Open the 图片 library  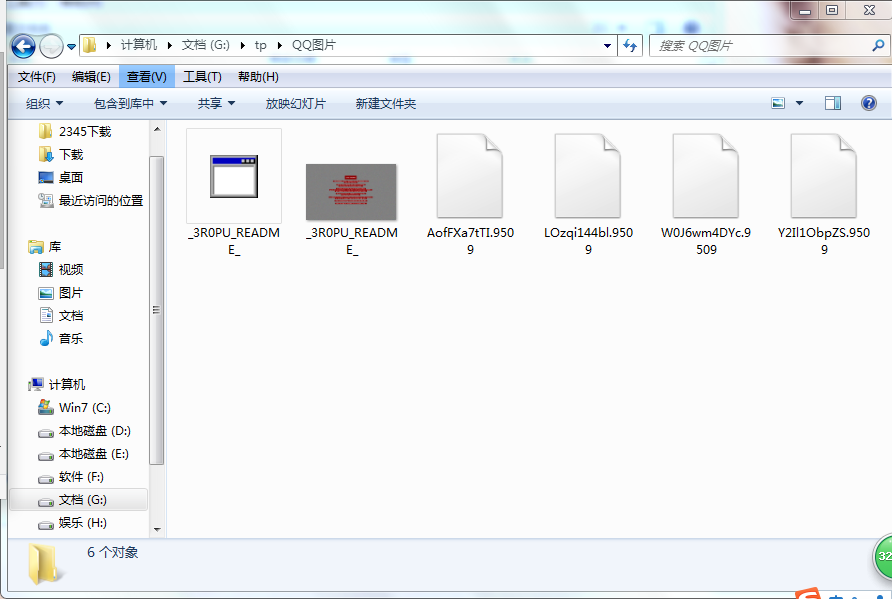pos(61,292)
